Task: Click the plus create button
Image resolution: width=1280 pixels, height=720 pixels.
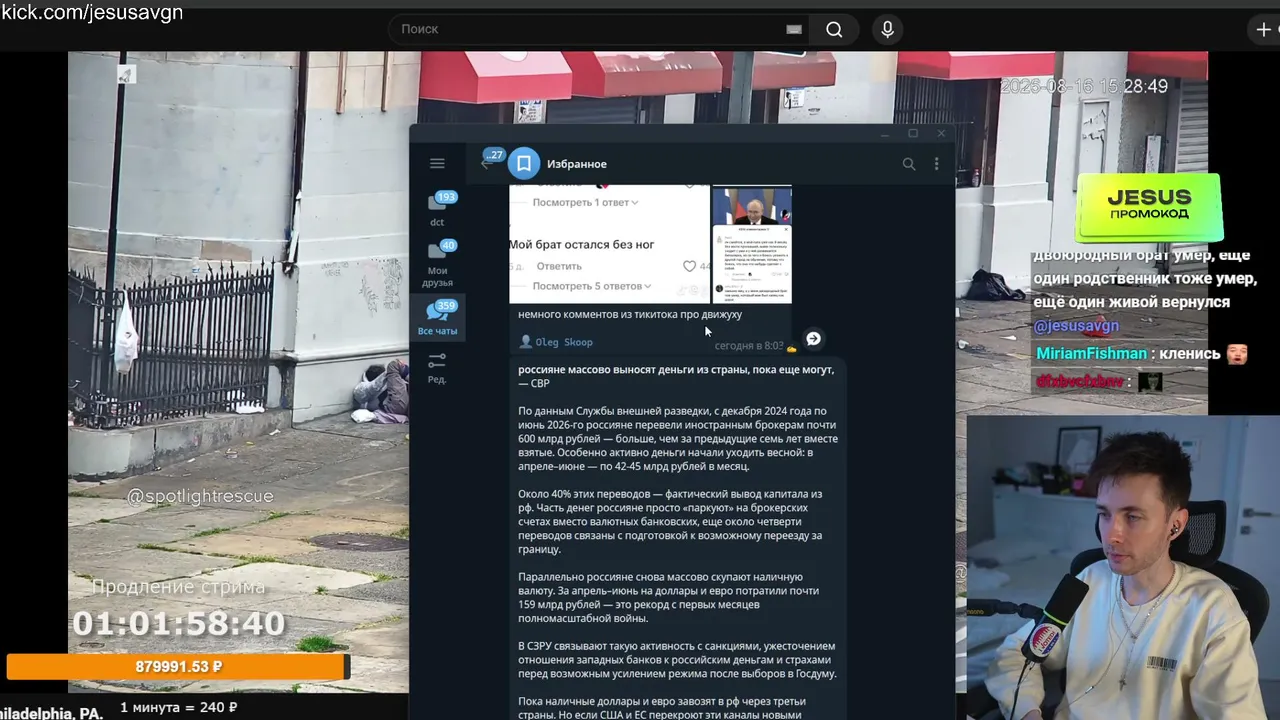Action: point(1263,29)
